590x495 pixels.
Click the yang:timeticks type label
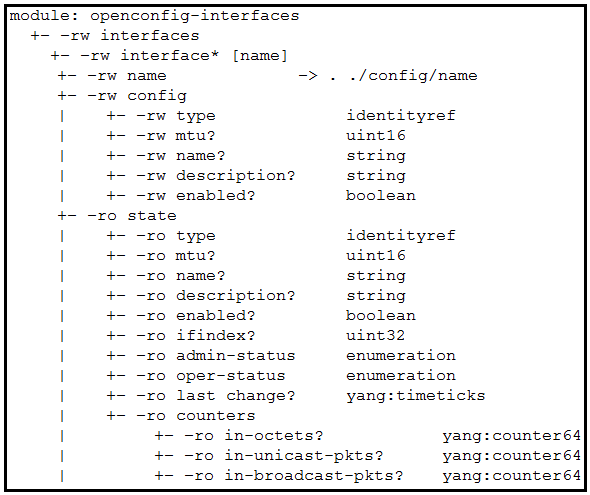click(416, 396)
